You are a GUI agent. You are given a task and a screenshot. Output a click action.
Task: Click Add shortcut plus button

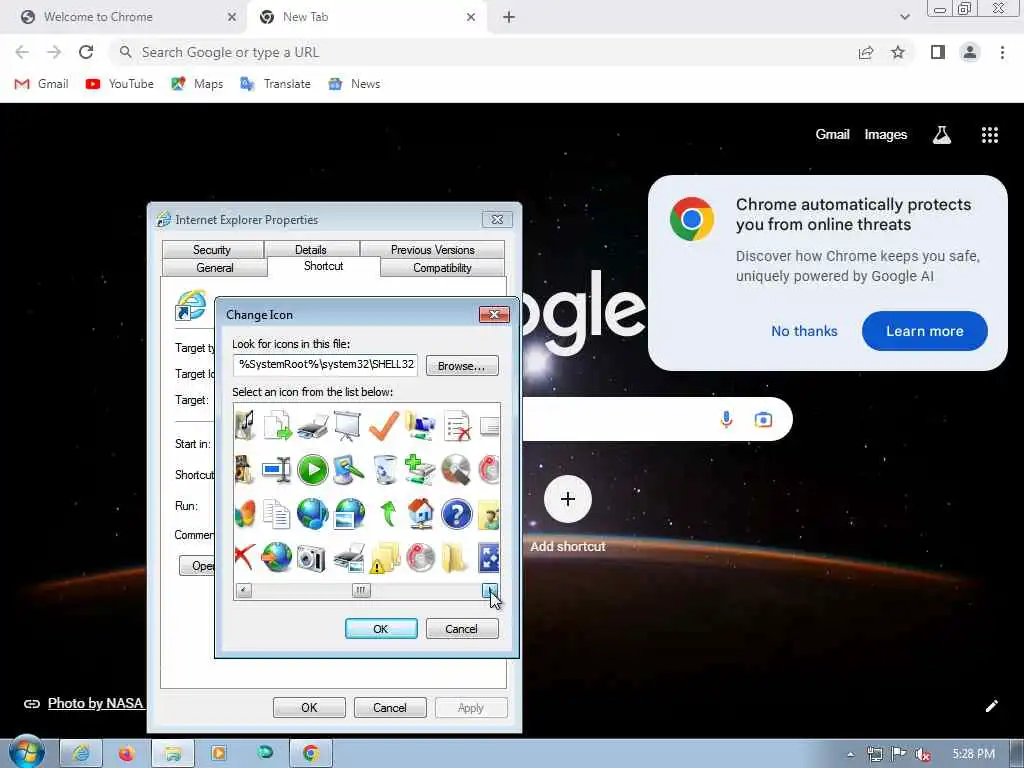click(x=568, y=500)
